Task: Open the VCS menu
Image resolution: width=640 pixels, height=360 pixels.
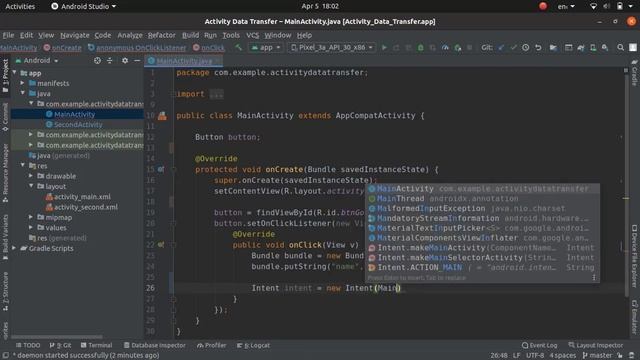Action: 253,35
